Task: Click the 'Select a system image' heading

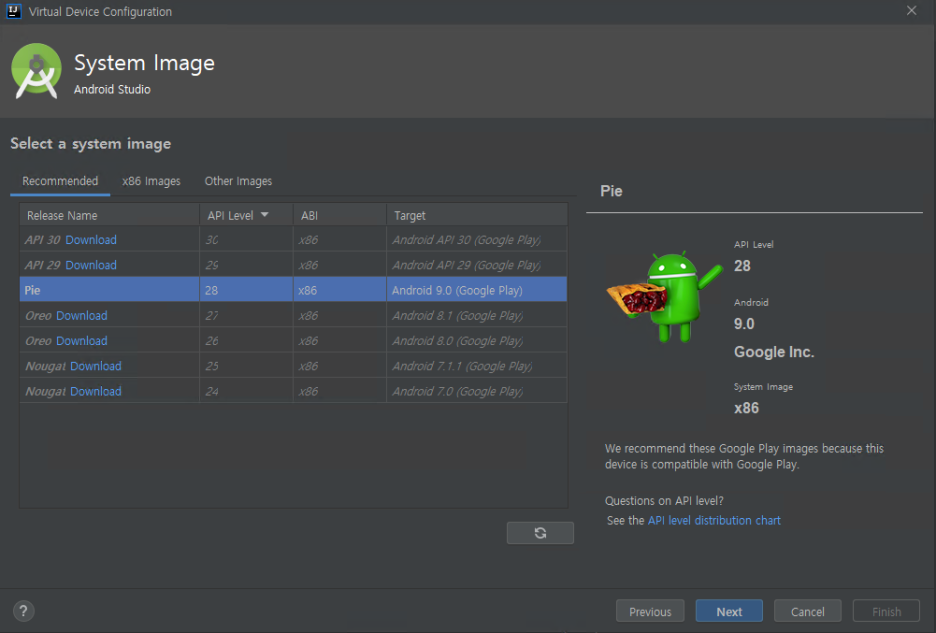Action: [x=91, y=144]
